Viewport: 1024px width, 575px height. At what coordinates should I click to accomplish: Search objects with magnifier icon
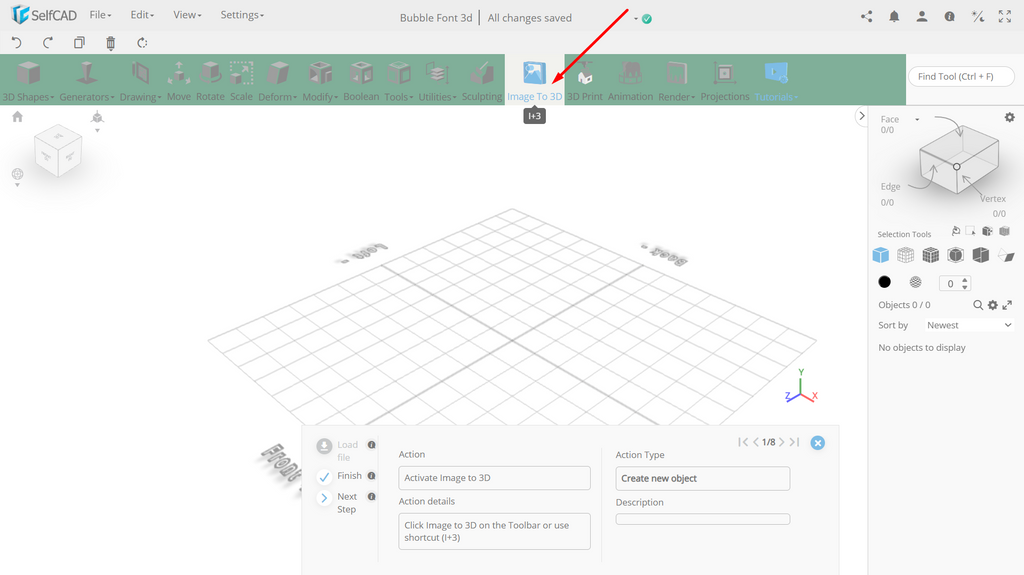tap(978, 305)
